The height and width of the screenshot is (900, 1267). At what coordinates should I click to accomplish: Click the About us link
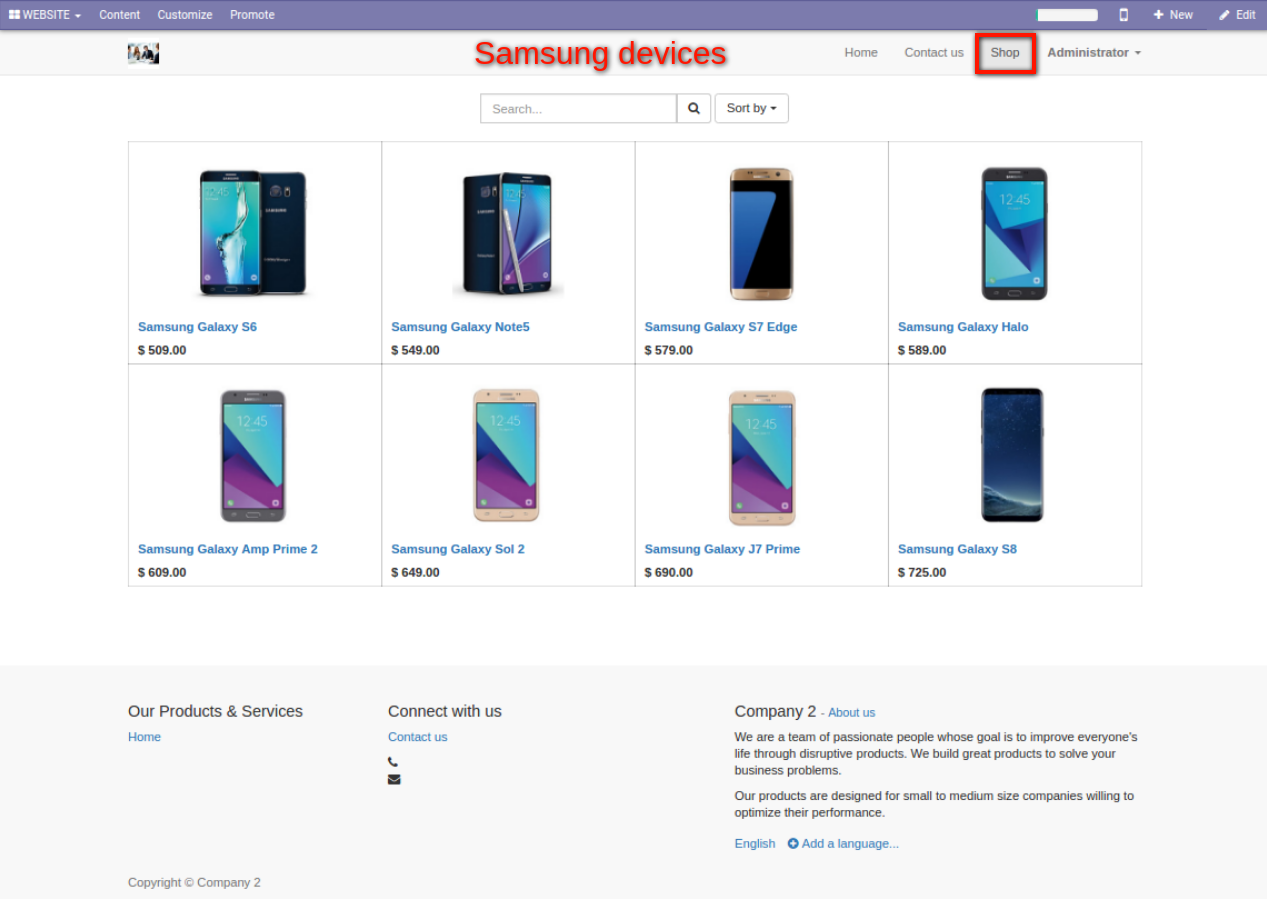pos(851,713)
